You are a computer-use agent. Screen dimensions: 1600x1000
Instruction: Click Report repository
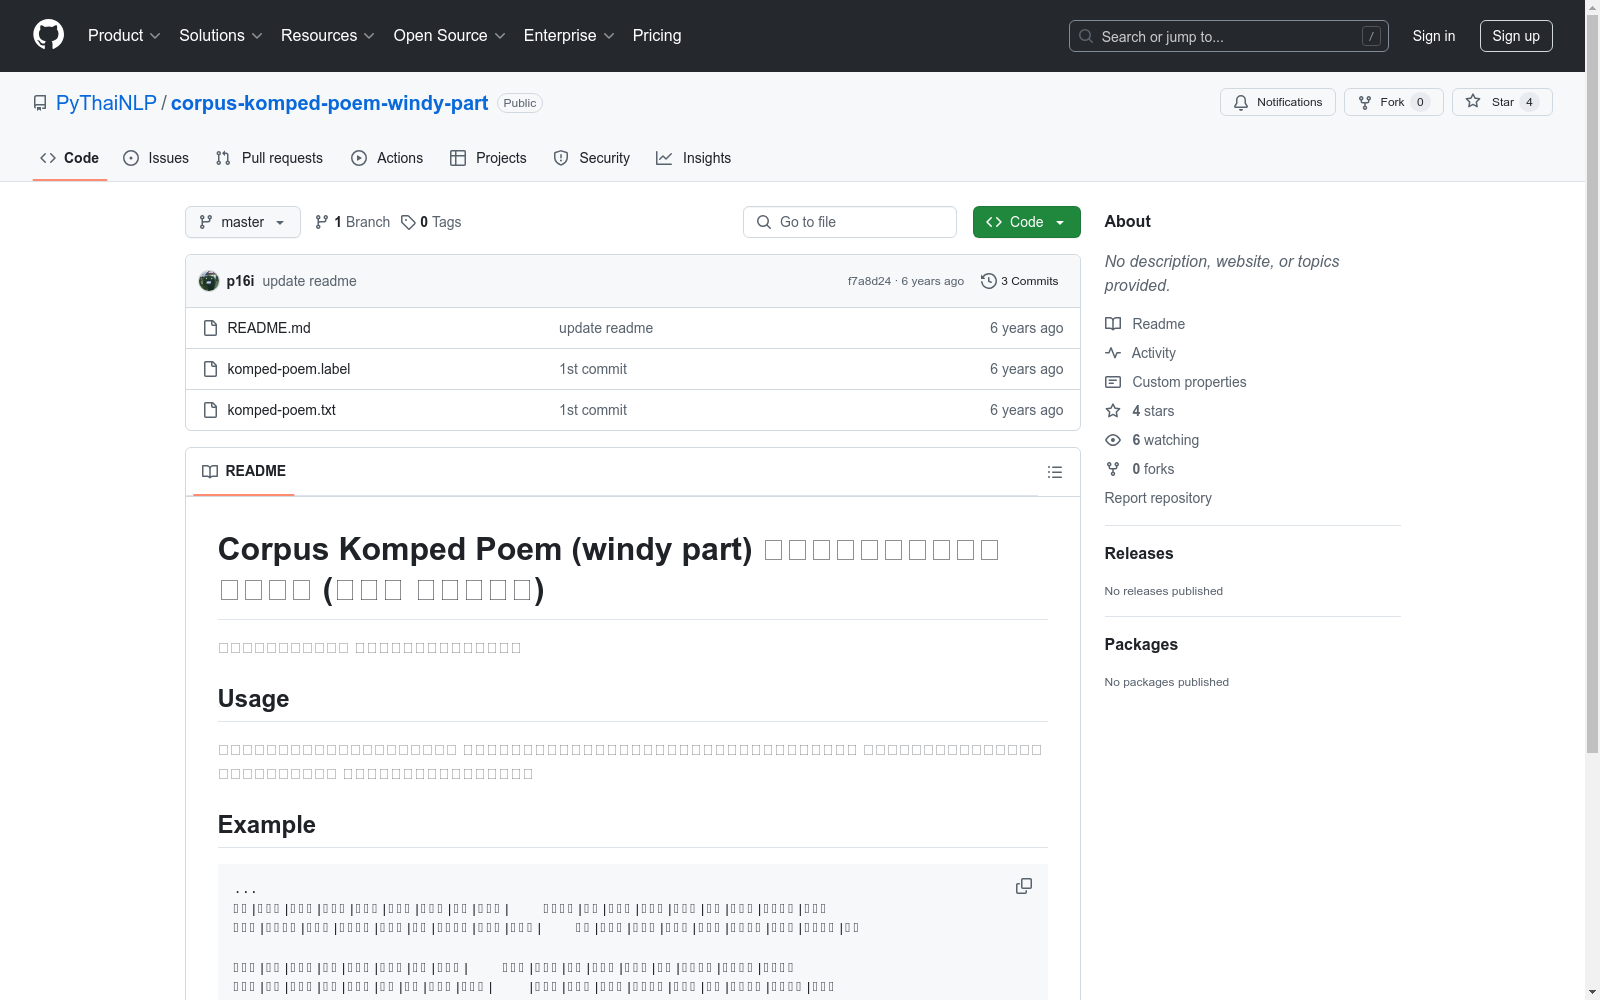pyautogui.click(x=1158, y=498)
